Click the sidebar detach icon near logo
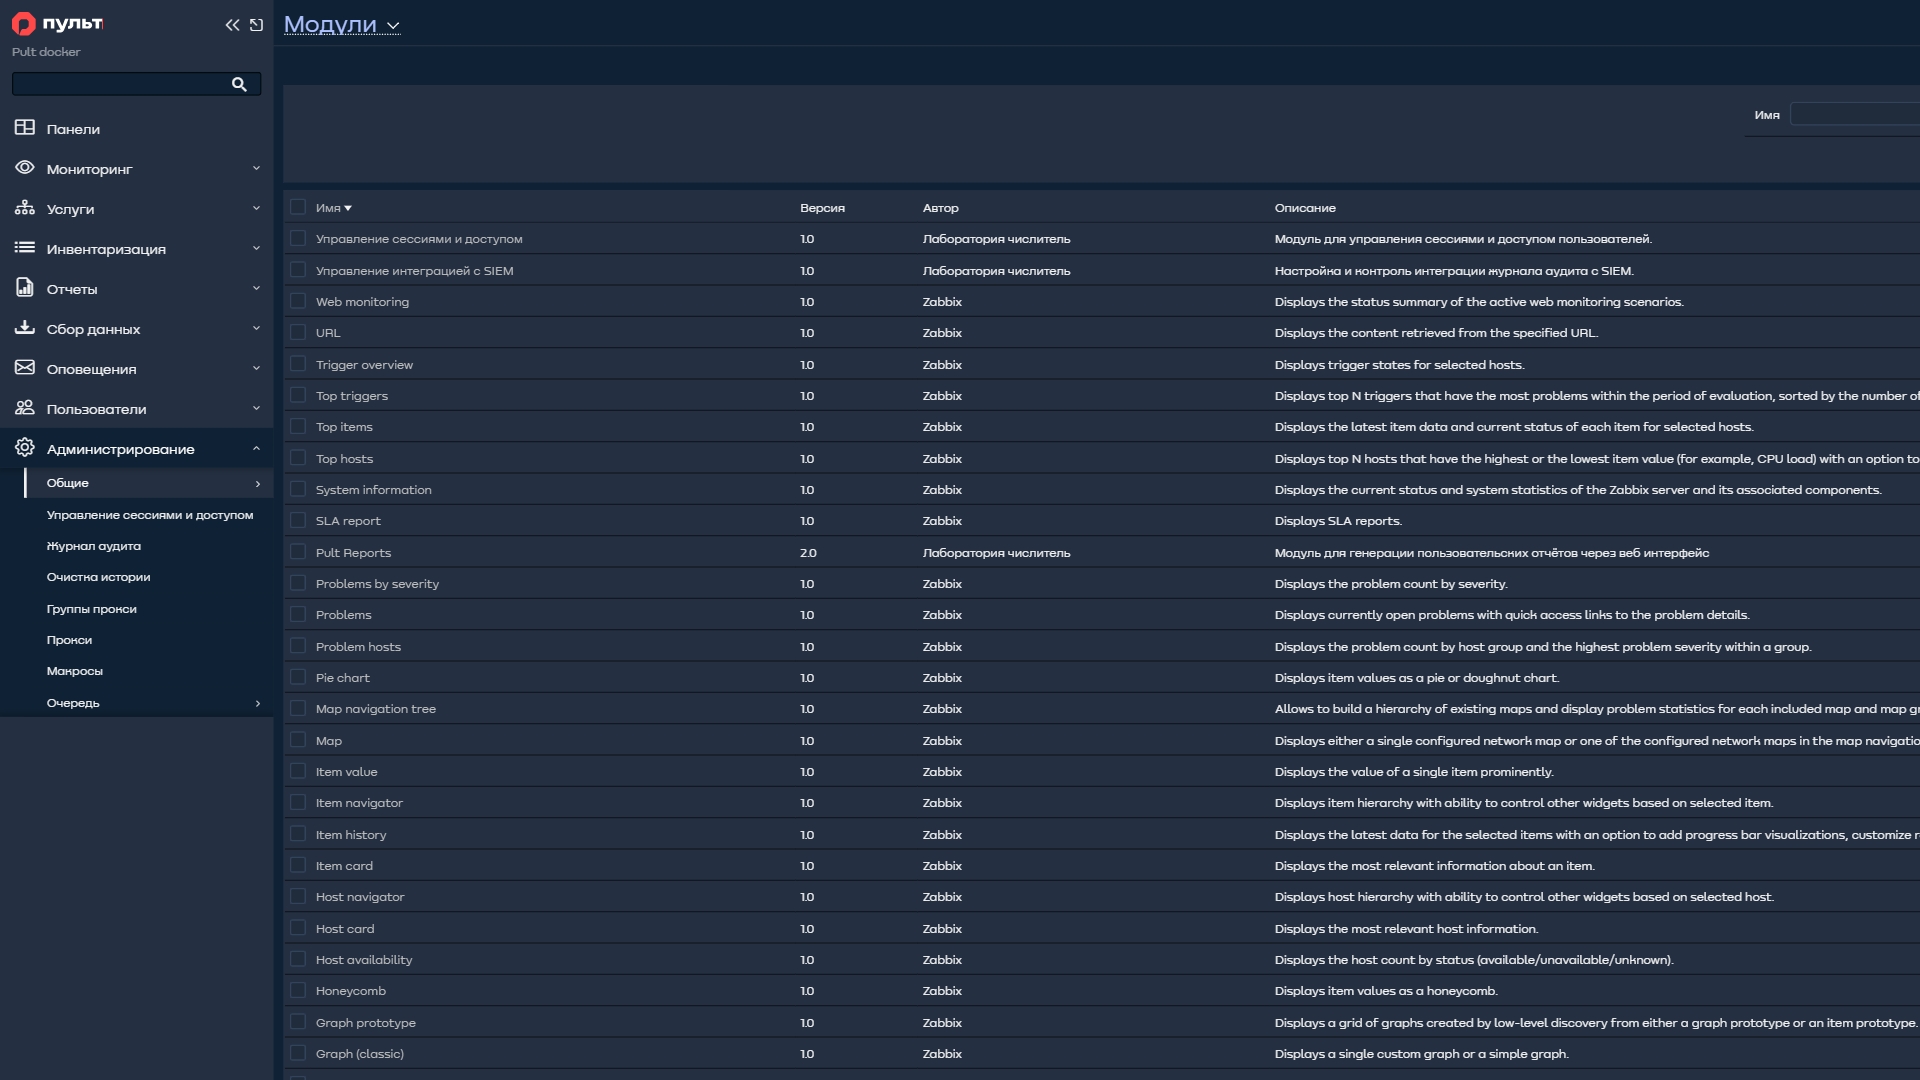This screenshot has width=1920, height=1080. 256,25
